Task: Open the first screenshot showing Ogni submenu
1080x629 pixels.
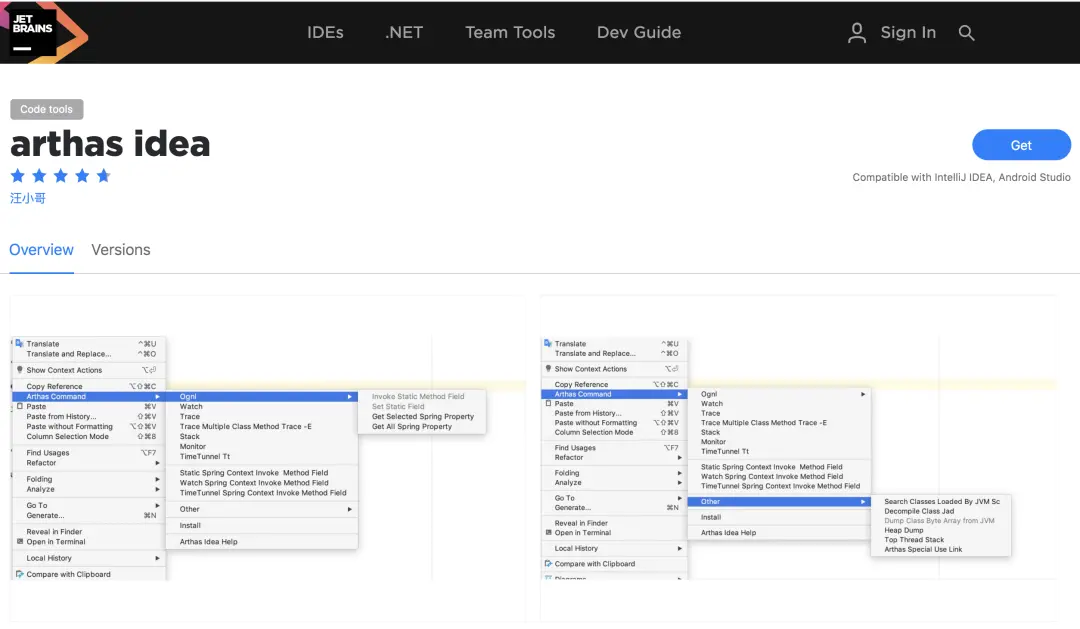Action: pos(268,458)
